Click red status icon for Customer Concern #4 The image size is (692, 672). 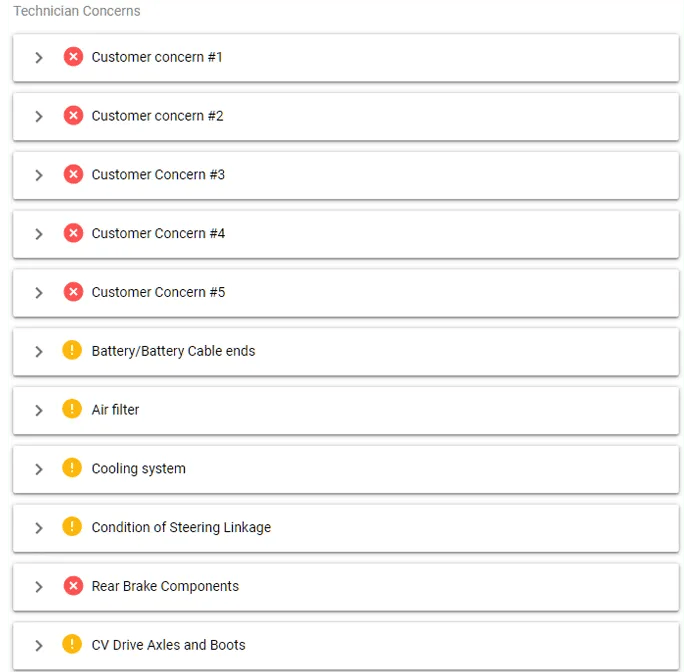click(x=73, y=233)
